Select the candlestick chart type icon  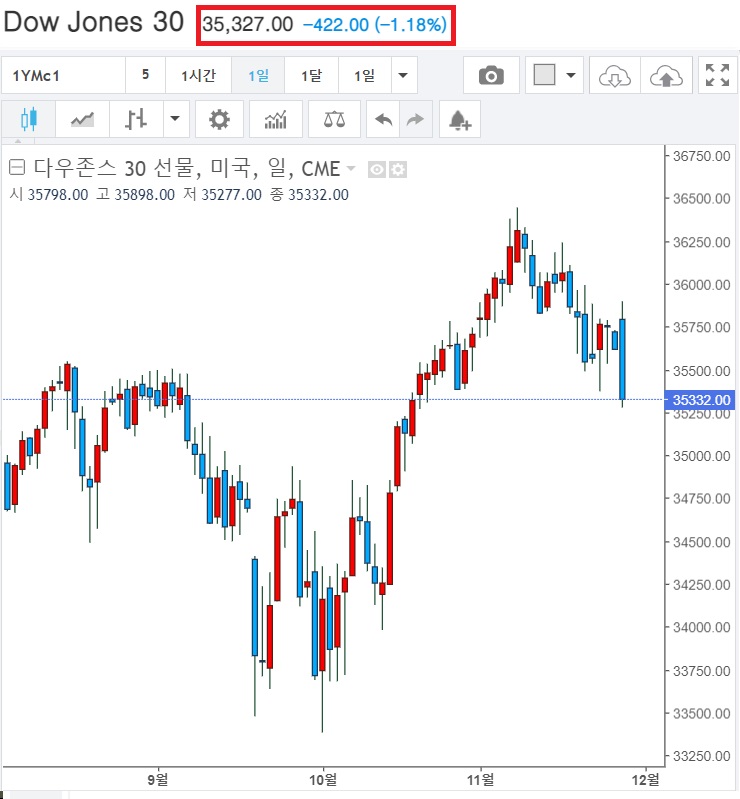[29, 119]
